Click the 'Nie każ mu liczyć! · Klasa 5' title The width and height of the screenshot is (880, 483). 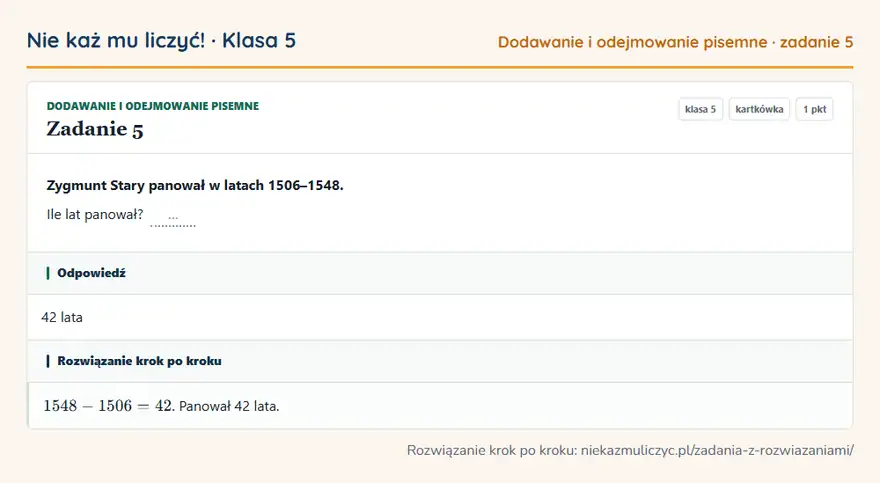point(161,40)
